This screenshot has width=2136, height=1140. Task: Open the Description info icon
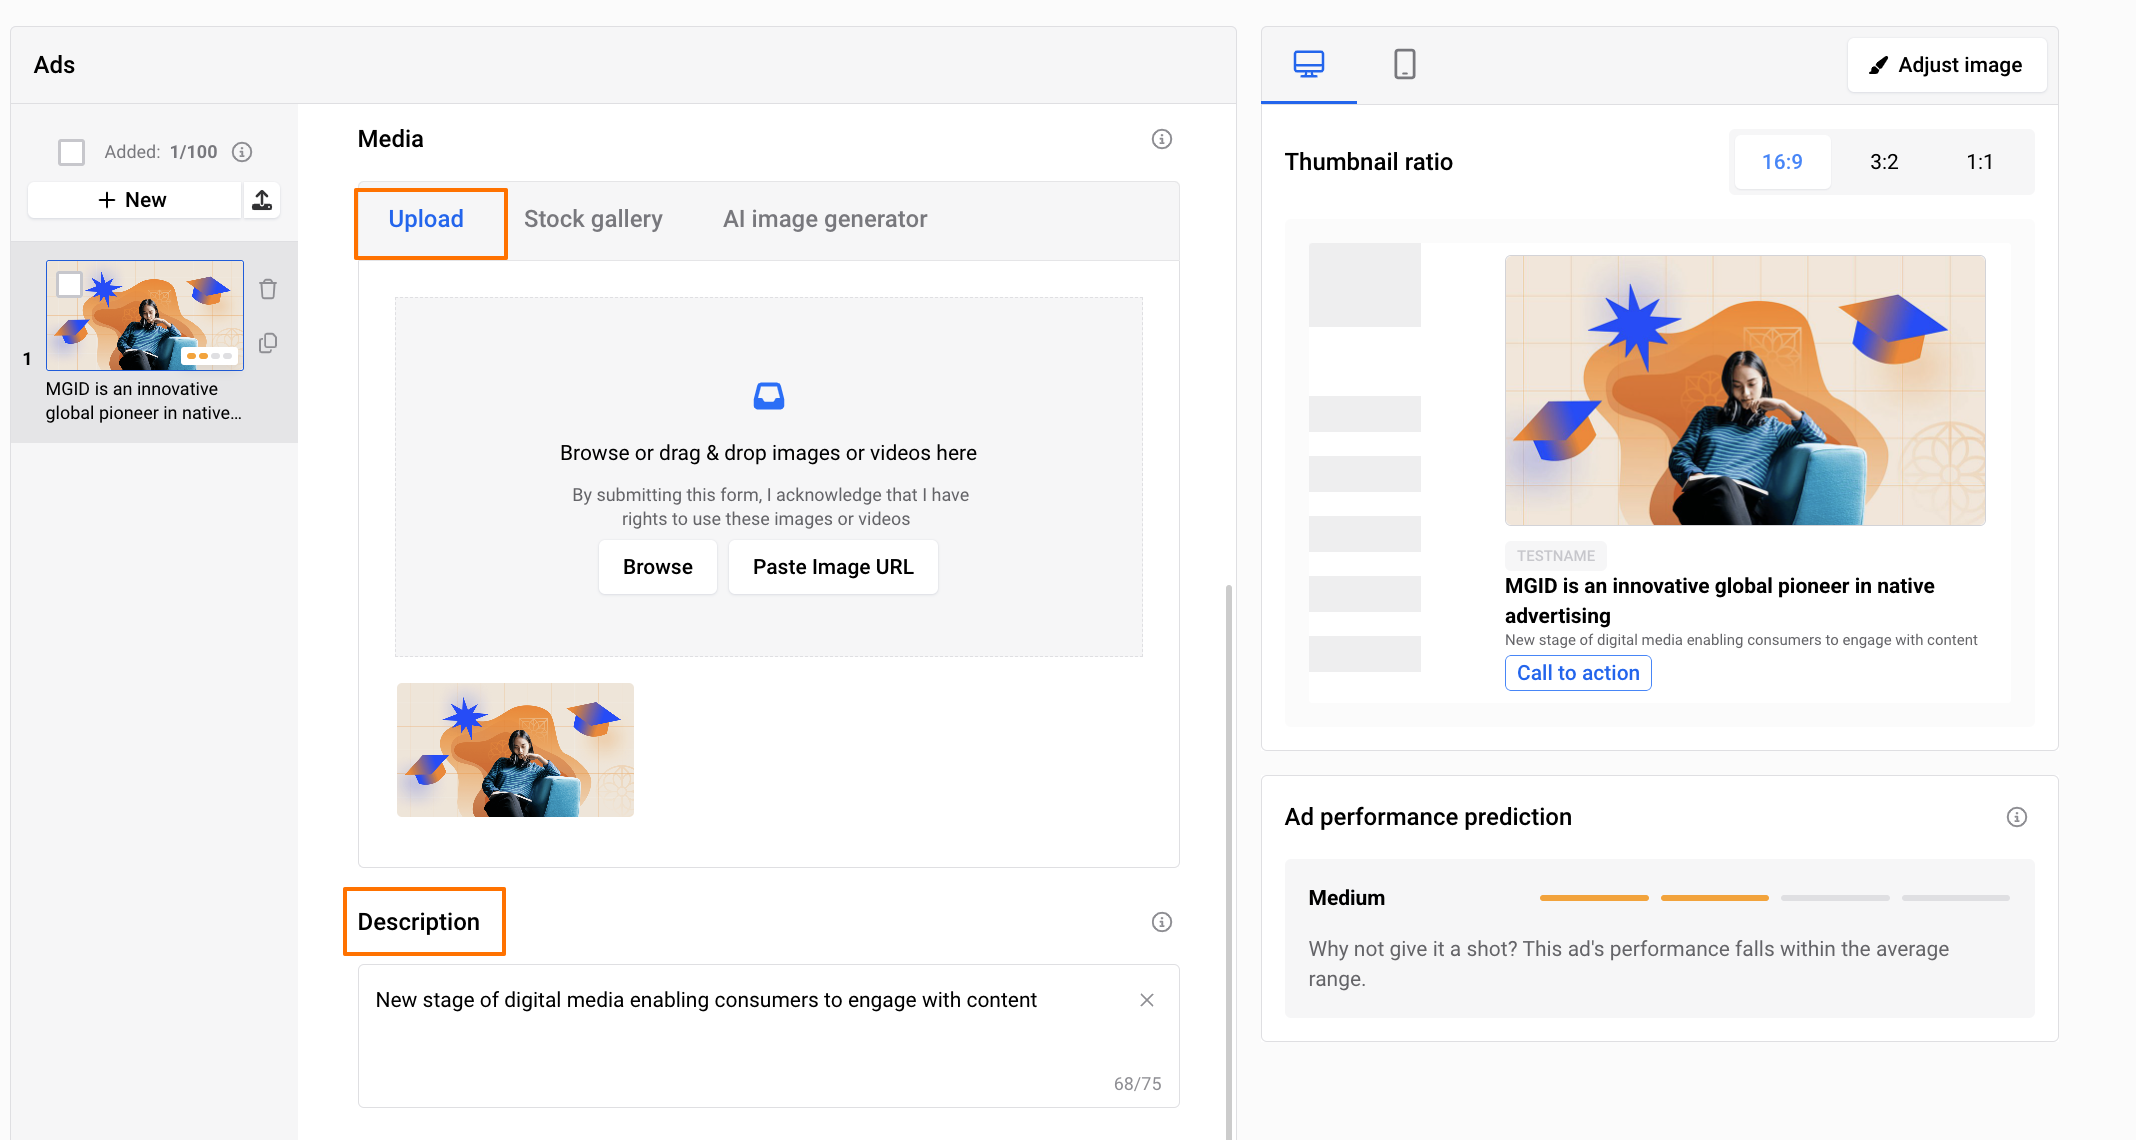point(1161,922)
